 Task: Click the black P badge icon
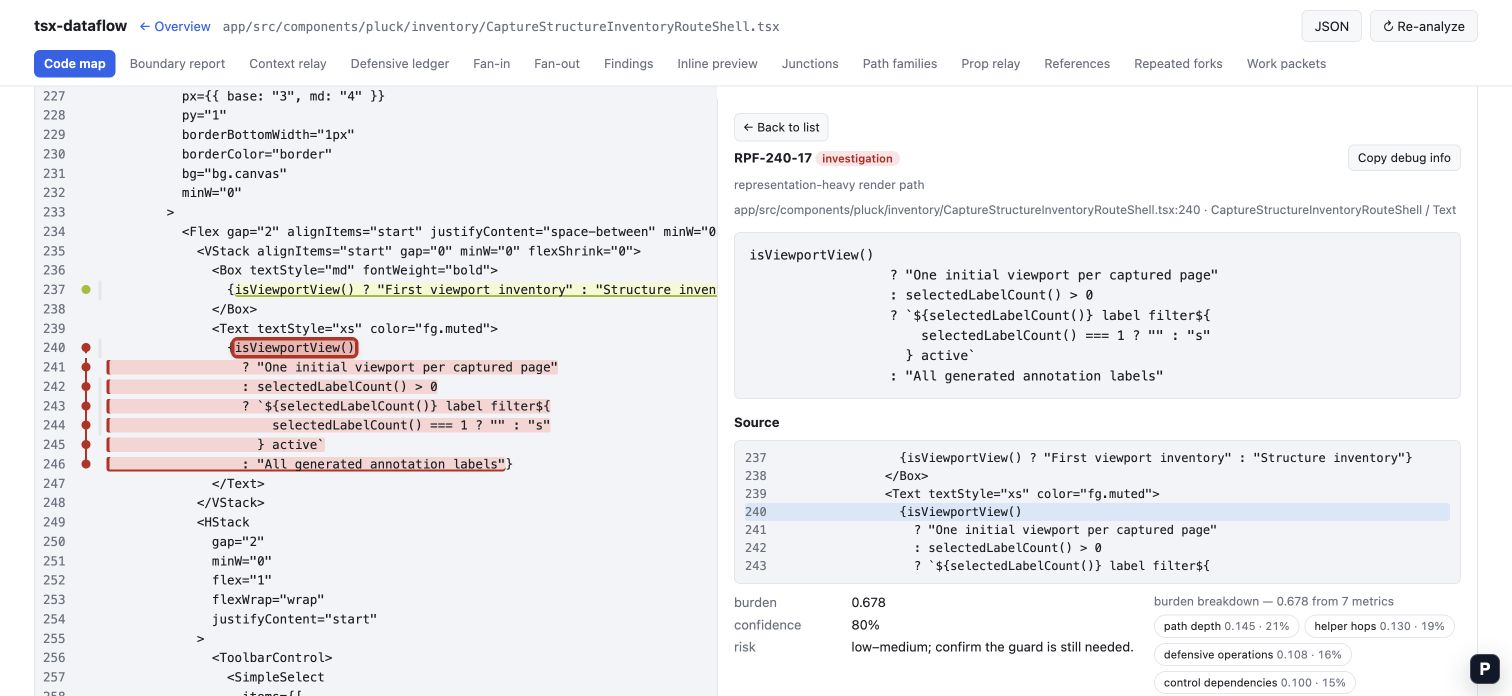(x=1485, y=669)
